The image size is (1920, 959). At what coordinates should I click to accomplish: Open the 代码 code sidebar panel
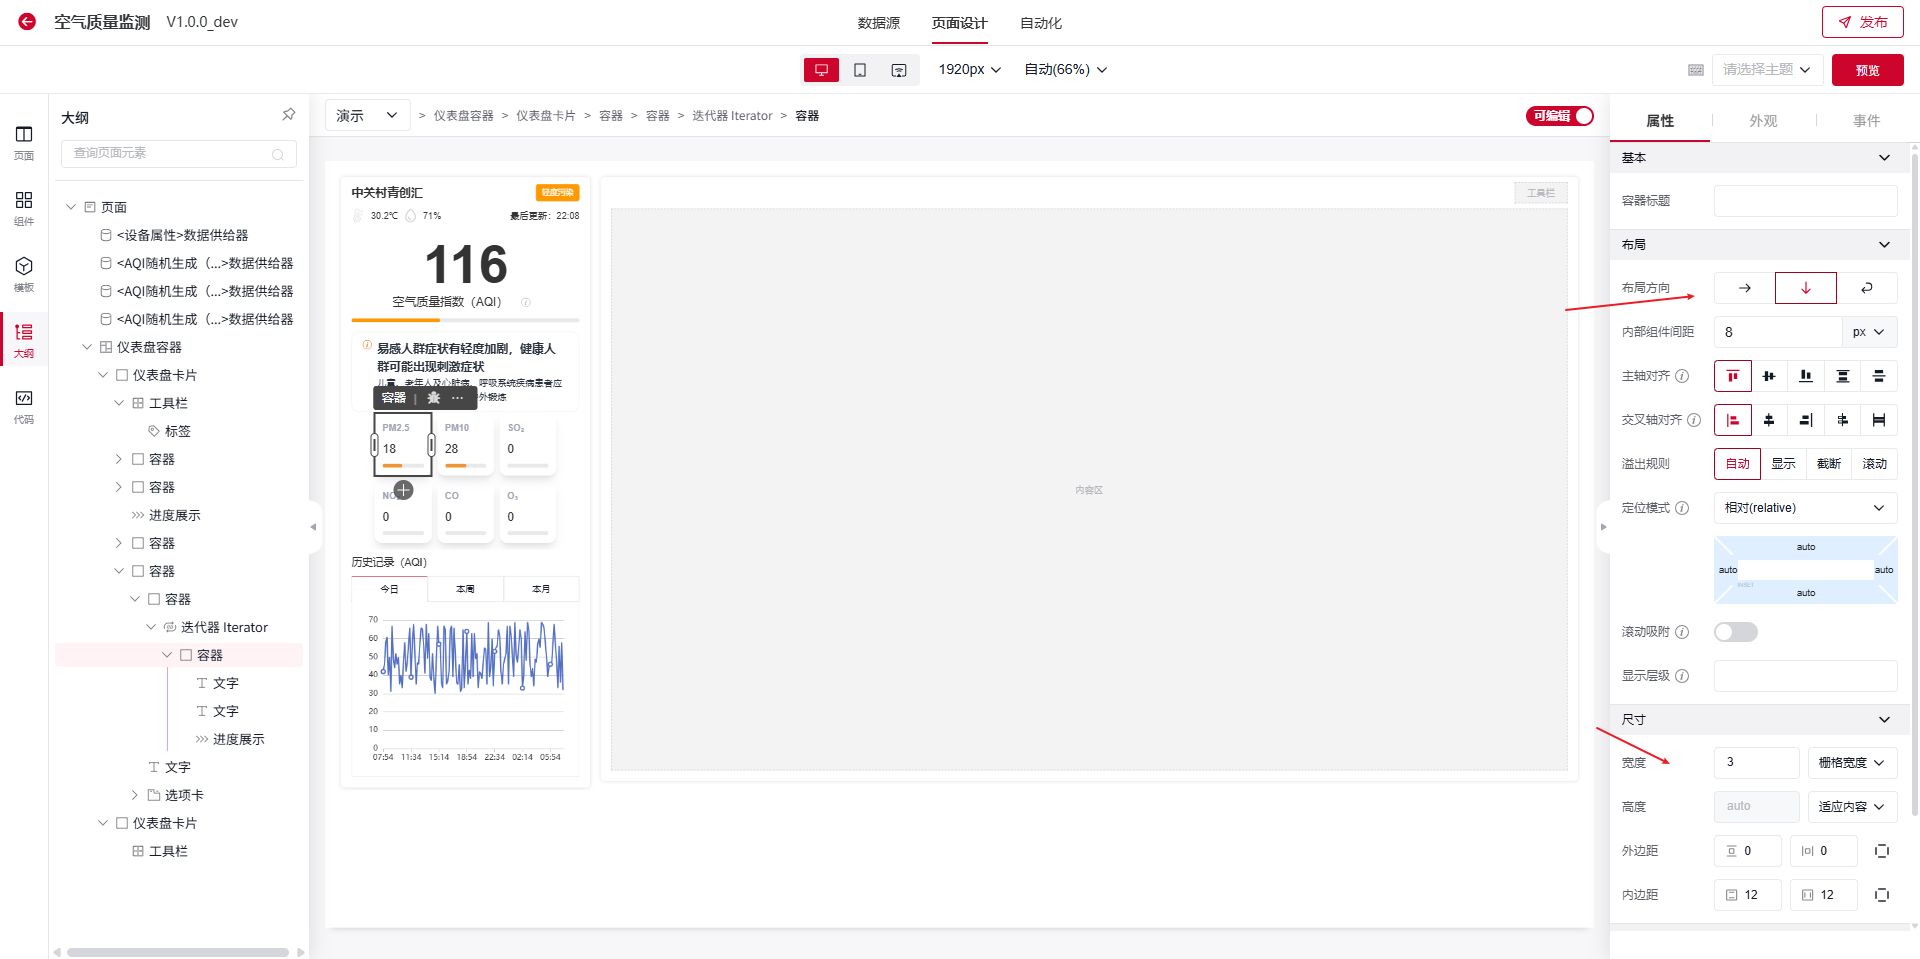(24, 406)
